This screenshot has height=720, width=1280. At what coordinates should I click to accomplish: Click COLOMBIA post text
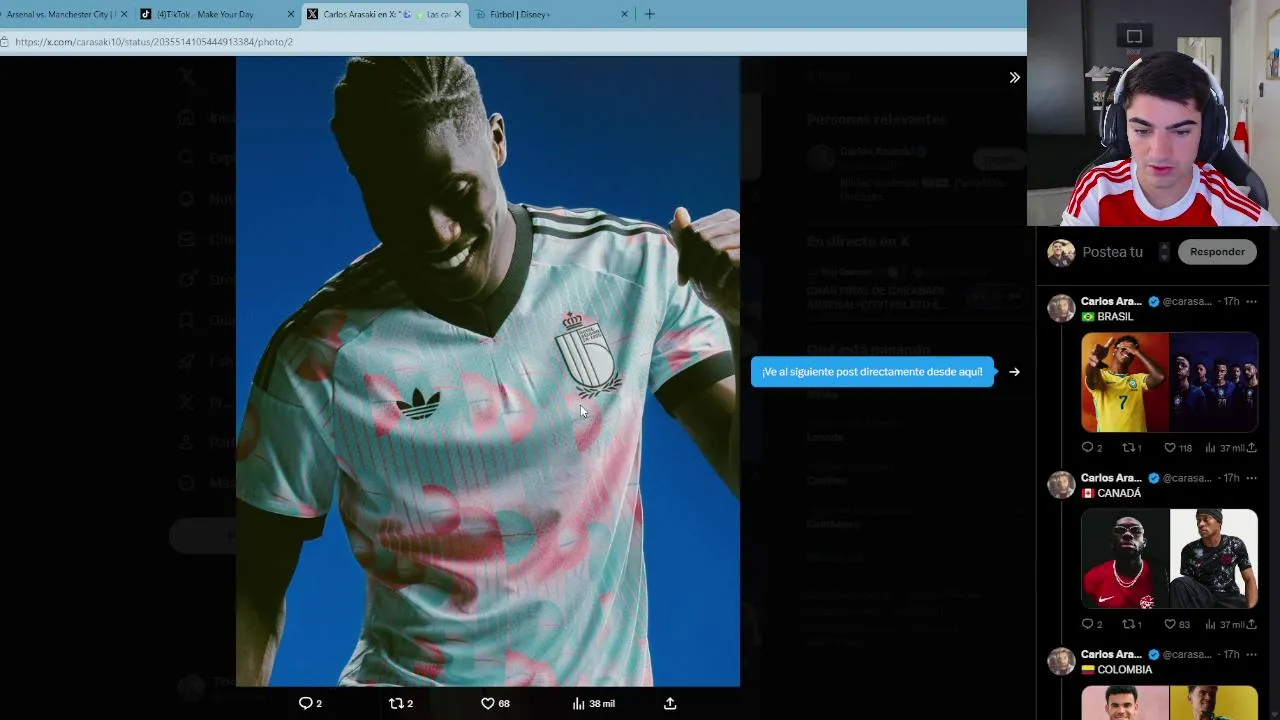[1116, 669]
